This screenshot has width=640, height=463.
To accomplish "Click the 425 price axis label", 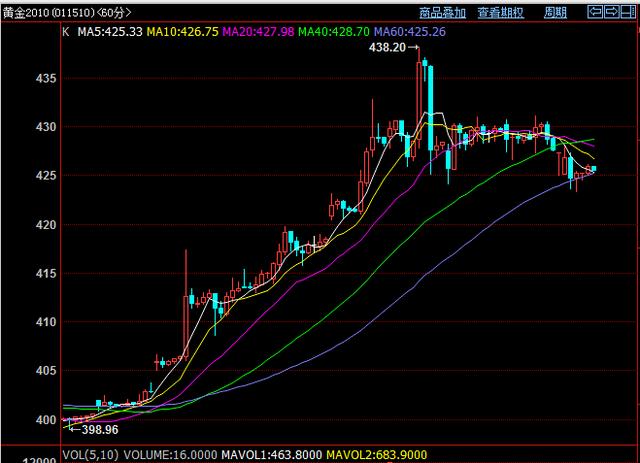I will tap(46, 176).
